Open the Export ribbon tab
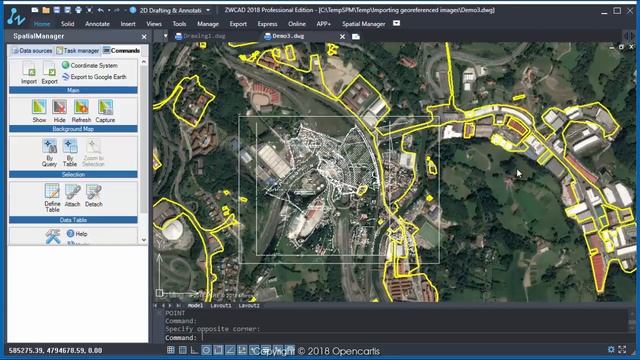Viewport: 640px width, 360px height. 238,24
